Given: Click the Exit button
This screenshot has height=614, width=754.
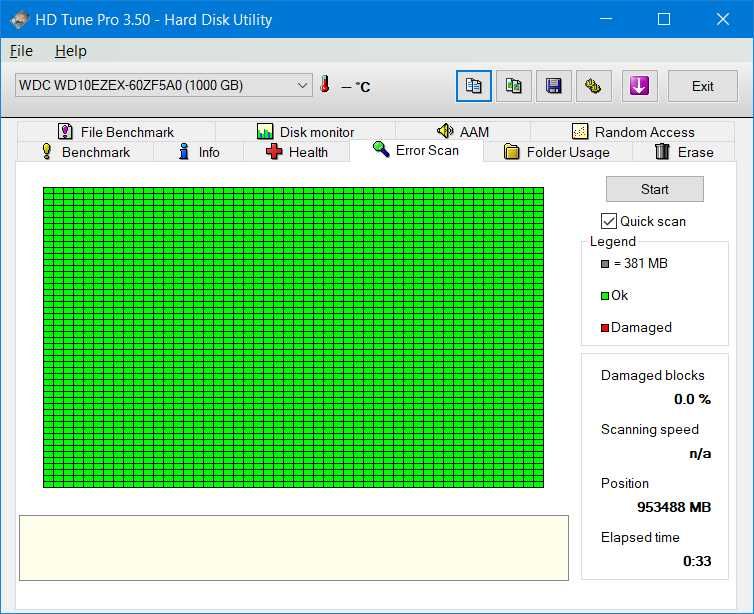Looking at the screenshot, I should (702, 86).
